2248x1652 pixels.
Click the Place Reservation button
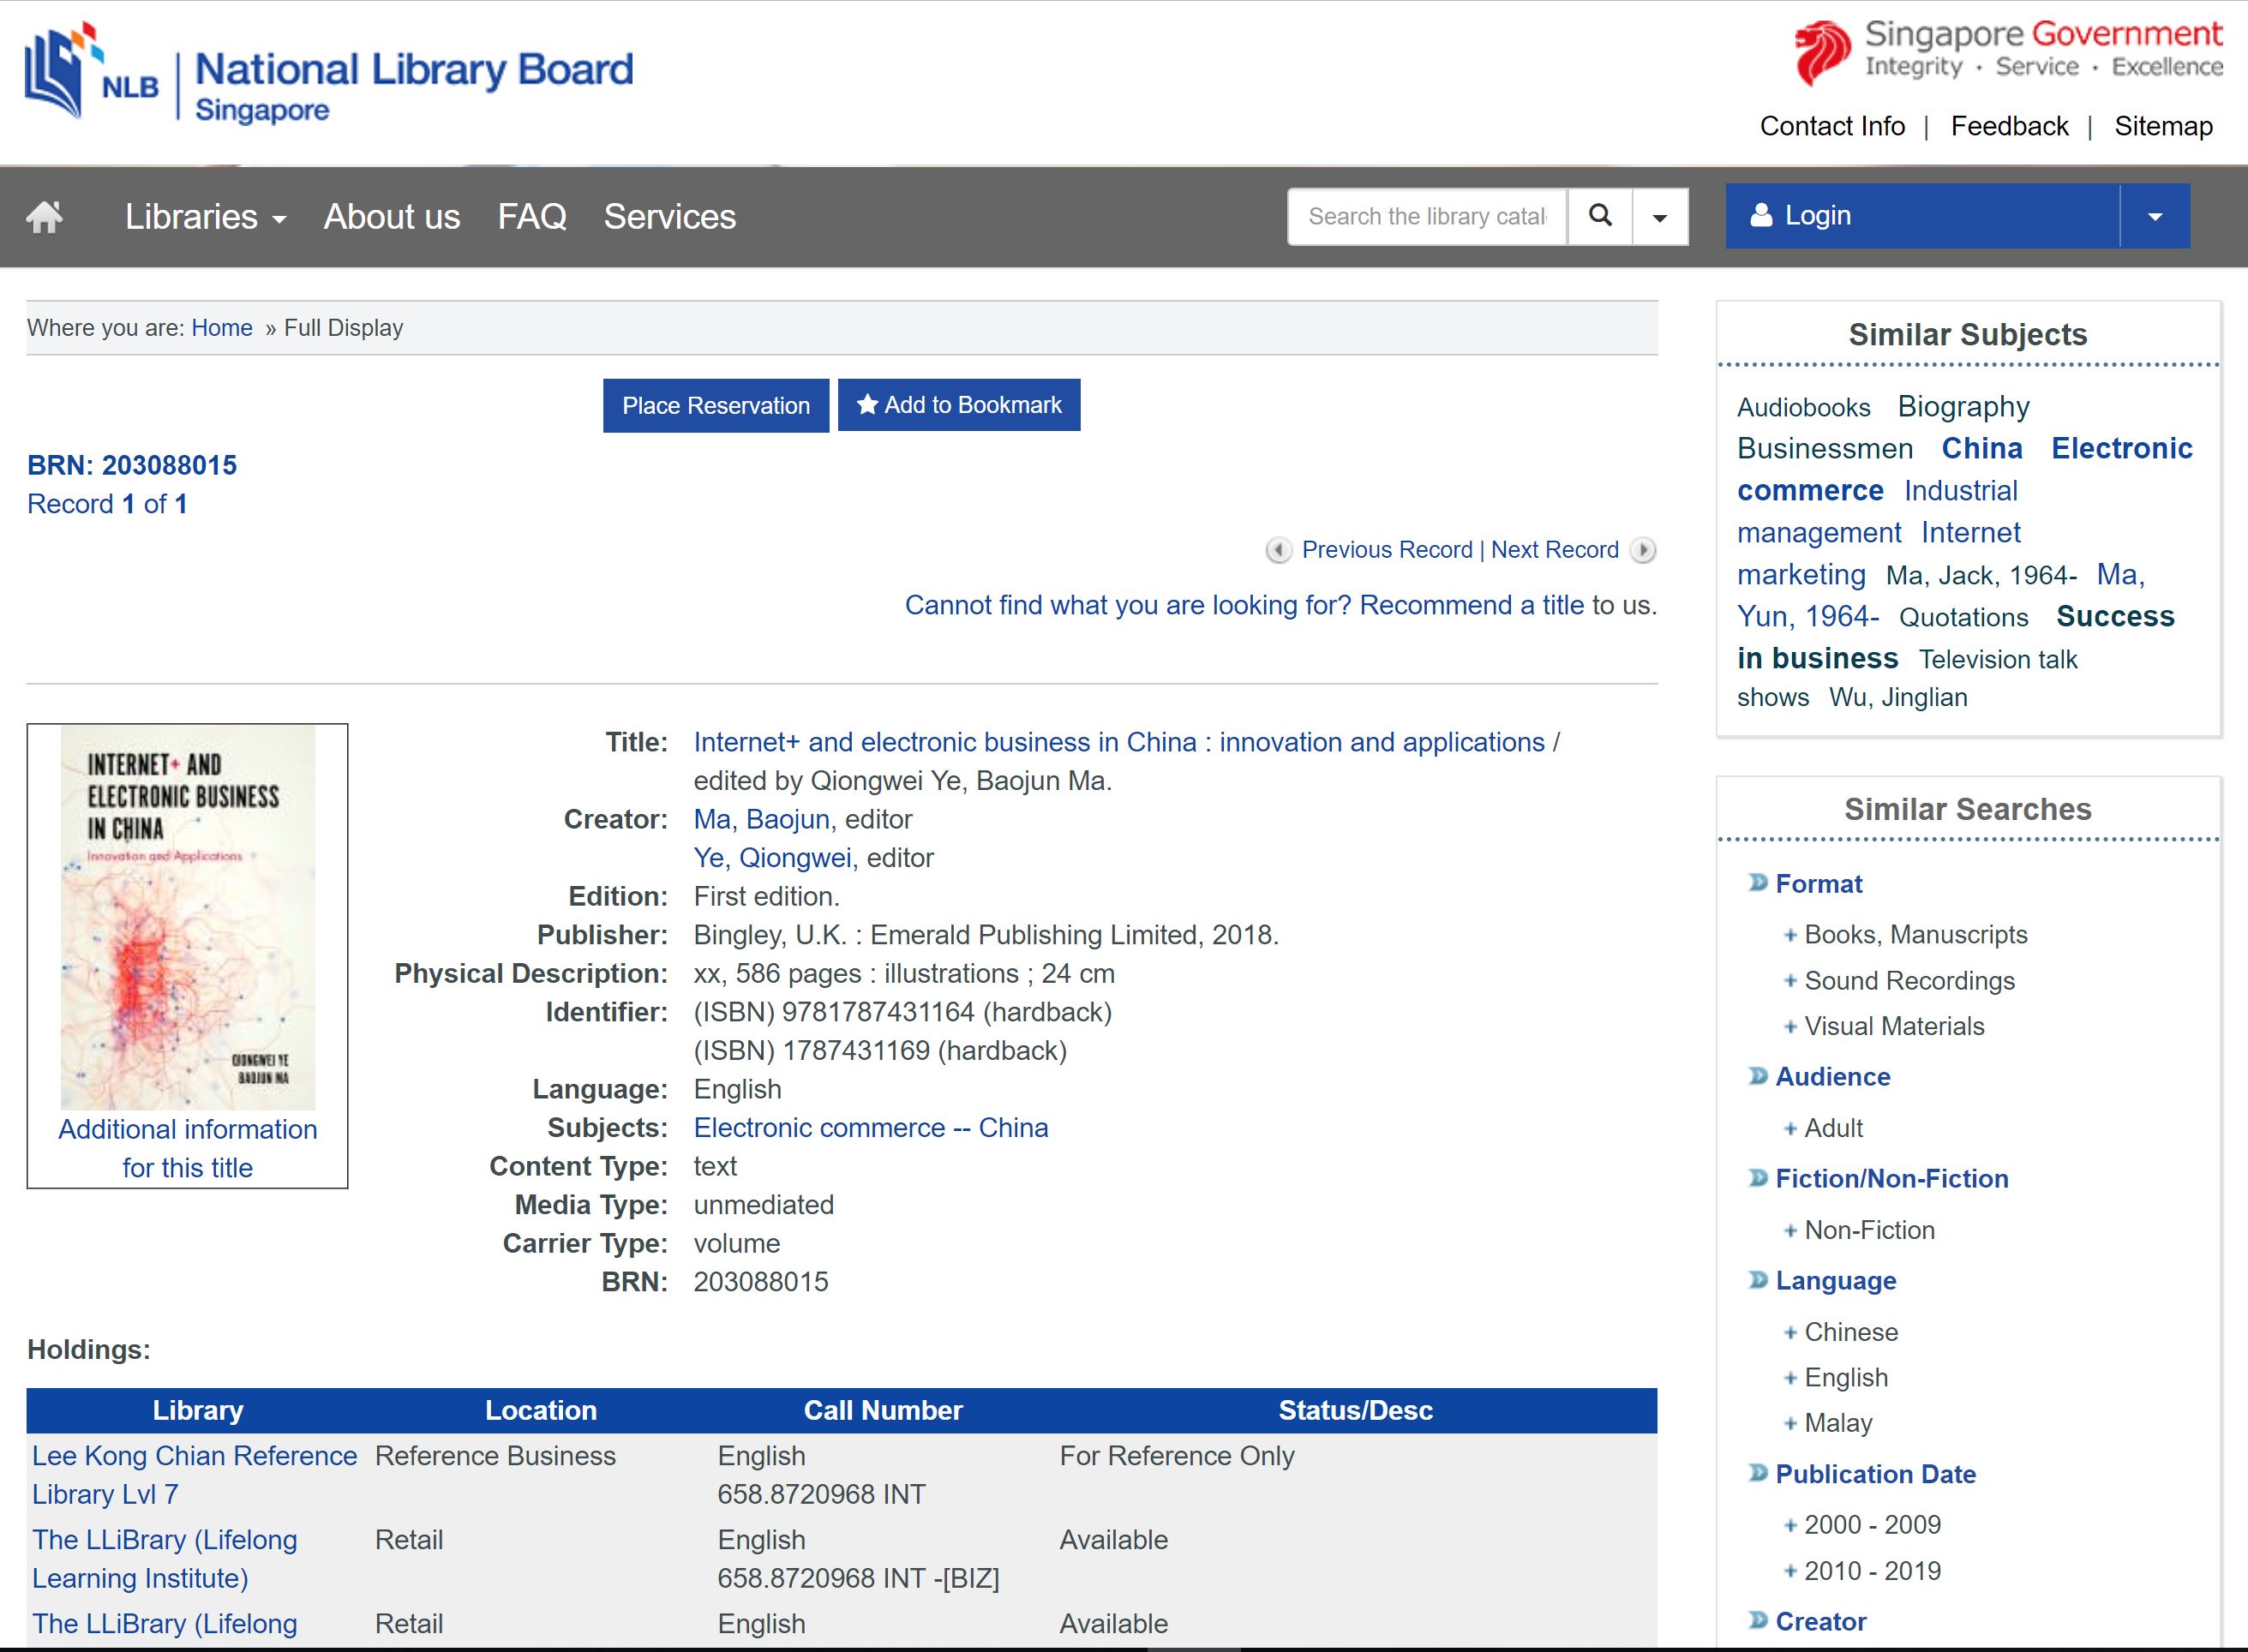click(x=716, y=405)
